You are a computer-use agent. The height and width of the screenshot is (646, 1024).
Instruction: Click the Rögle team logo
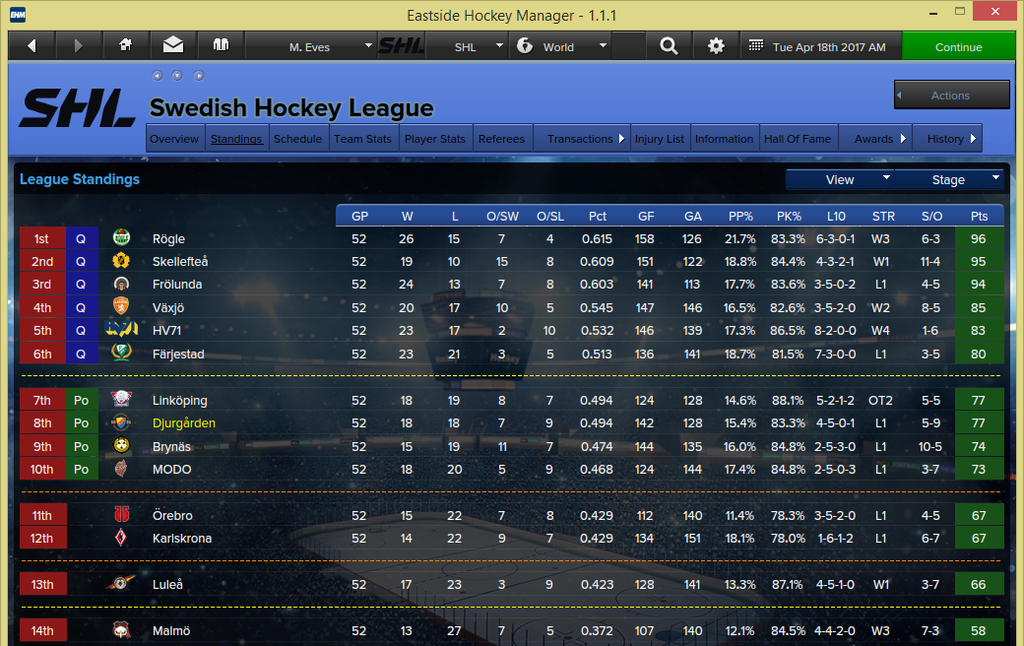(121, 238)
